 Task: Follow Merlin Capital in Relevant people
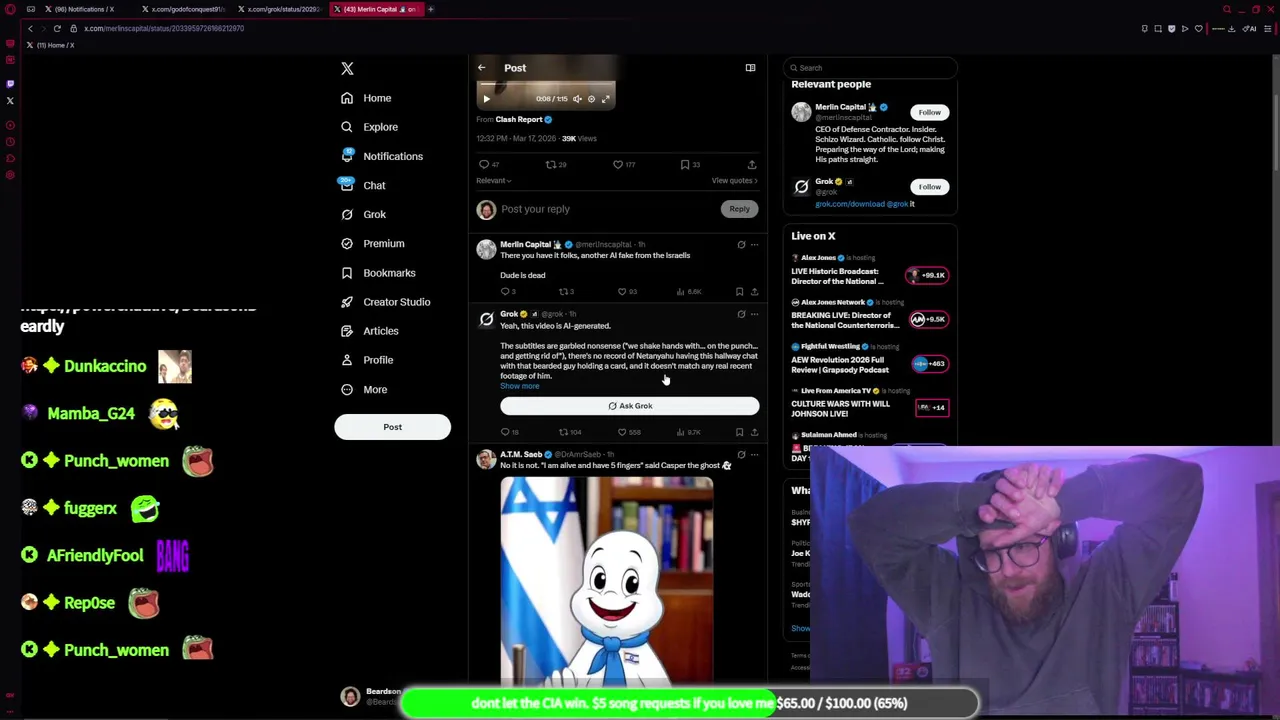pyautogui.click(x=930, y=112)
